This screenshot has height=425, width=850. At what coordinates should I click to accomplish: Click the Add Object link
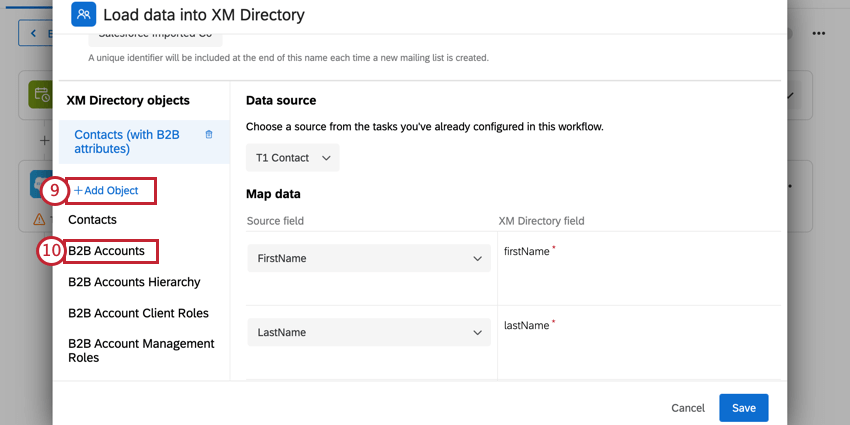(x=106, y=191)
